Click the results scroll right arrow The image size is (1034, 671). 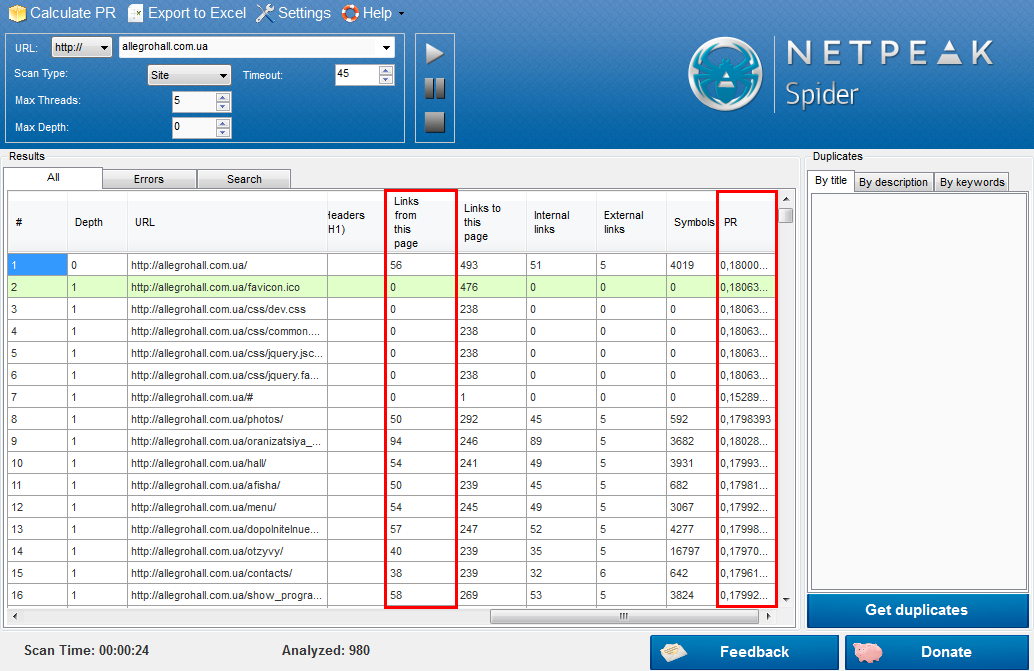(x=768, y=617)
